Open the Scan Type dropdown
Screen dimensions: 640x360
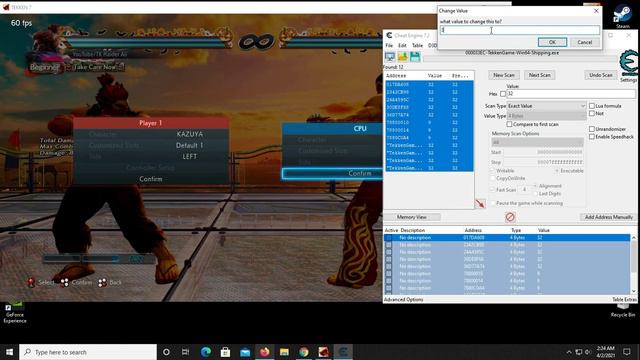[546, 106]
